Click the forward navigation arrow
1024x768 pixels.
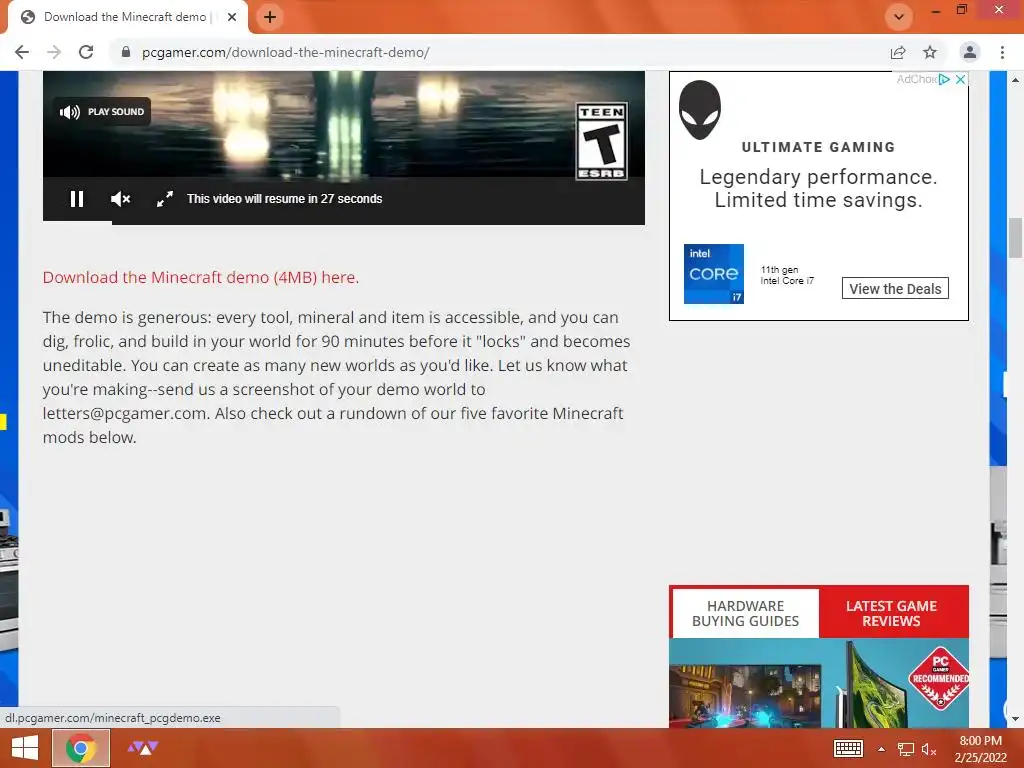tap(54, 52)
